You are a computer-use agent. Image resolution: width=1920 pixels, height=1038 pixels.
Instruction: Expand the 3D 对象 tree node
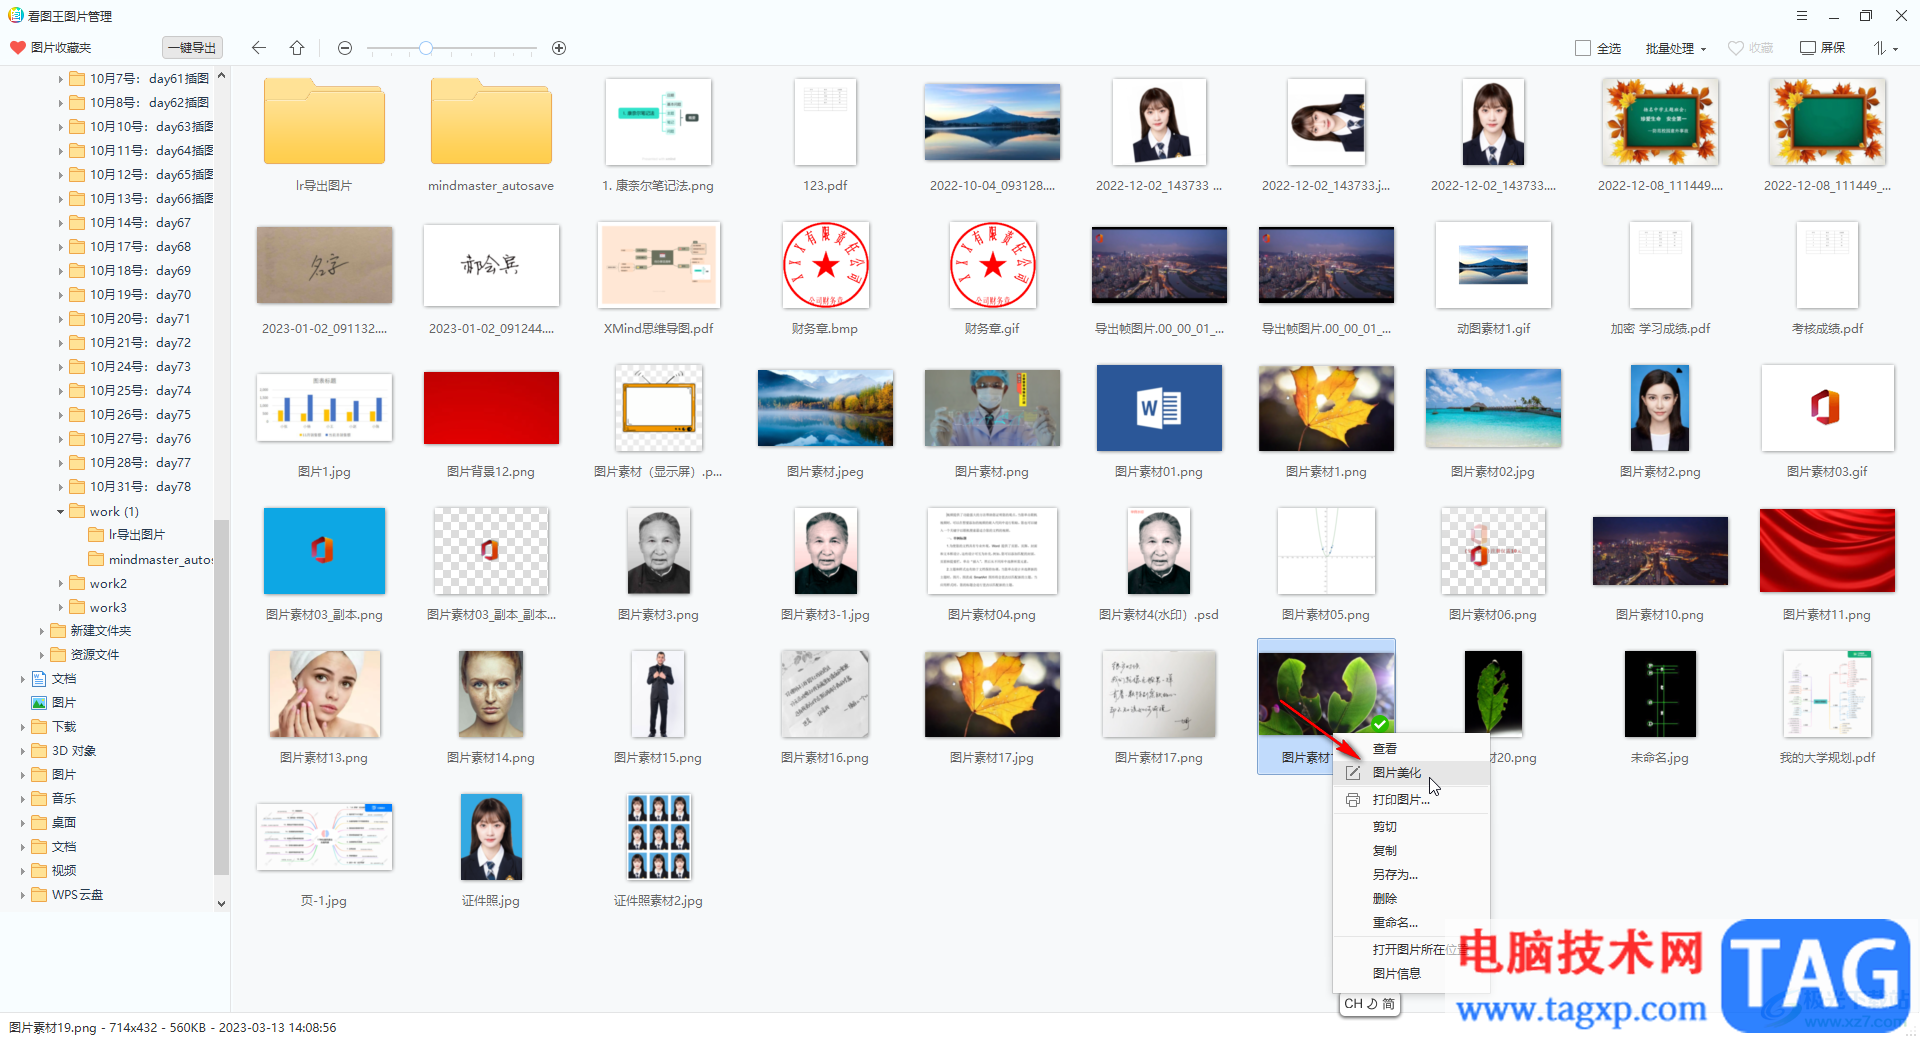pyautogui.click(x=22, y=751)
